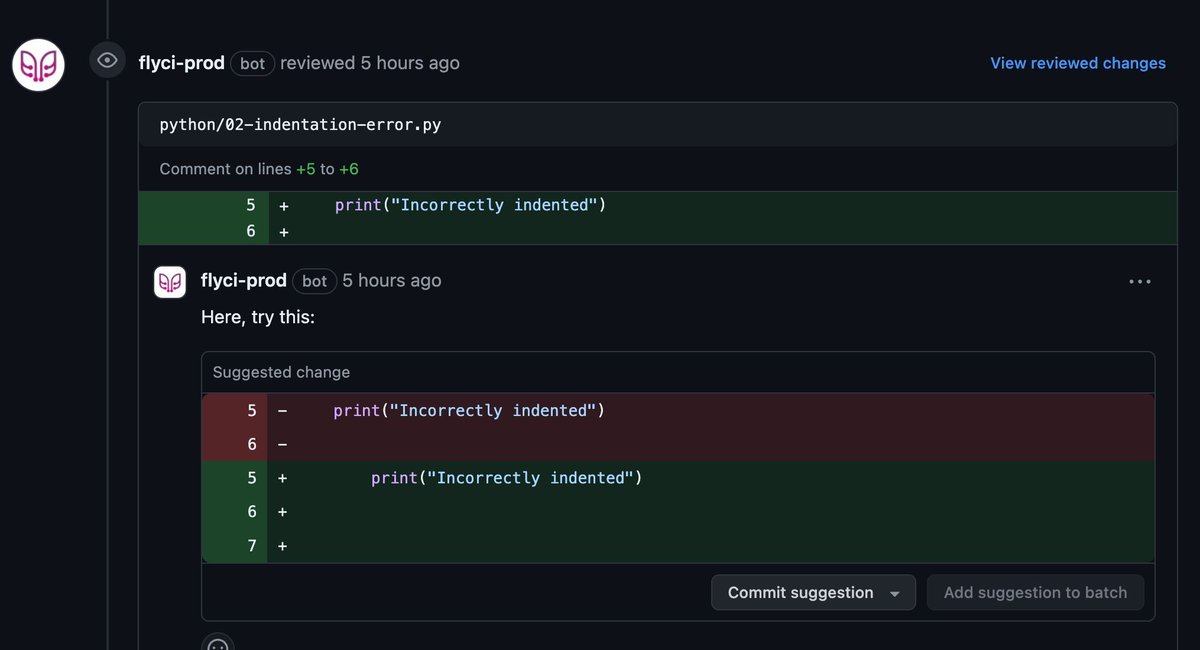Screen dimensions: 1200x650
Task: Click View reviewed changes link
Action: click(1078, 63)
